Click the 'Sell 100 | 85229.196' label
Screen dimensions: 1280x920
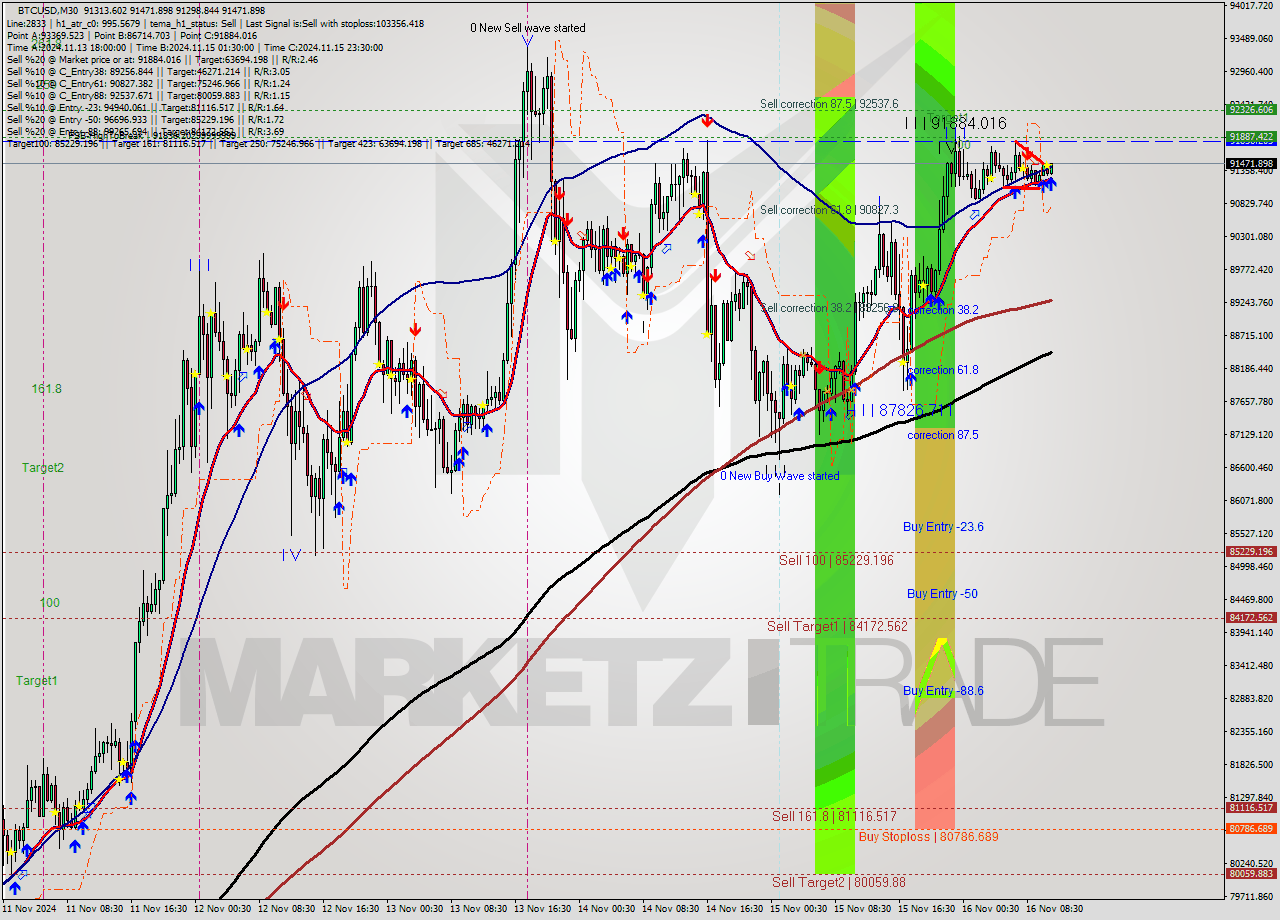836,560
